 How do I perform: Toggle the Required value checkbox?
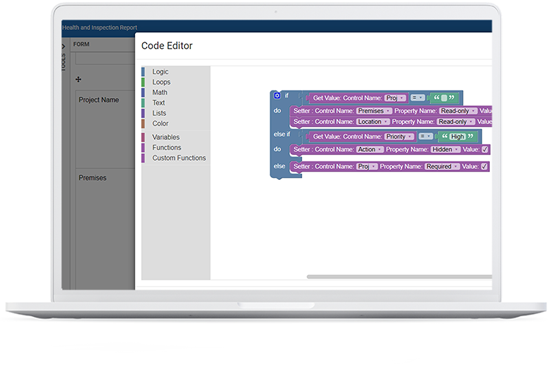click(484, 167)
